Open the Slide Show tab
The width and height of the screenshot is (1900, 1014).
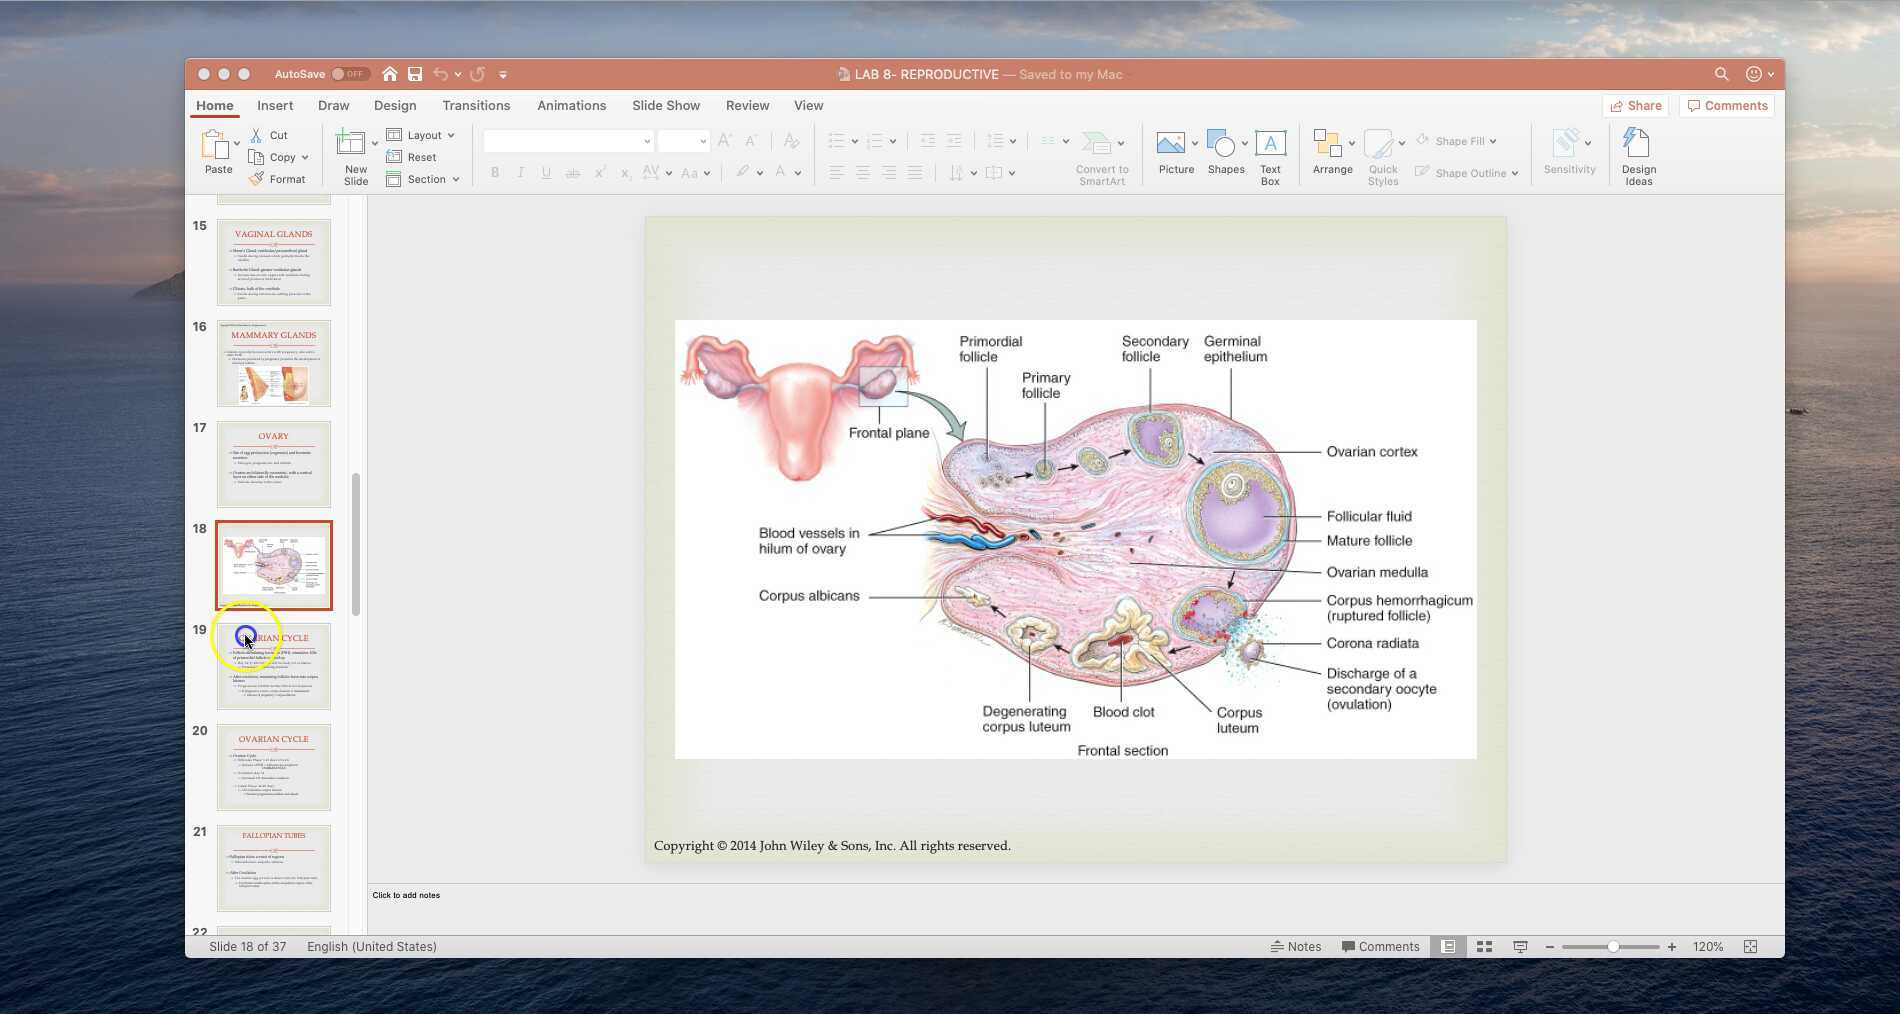(x=665, y=106)
